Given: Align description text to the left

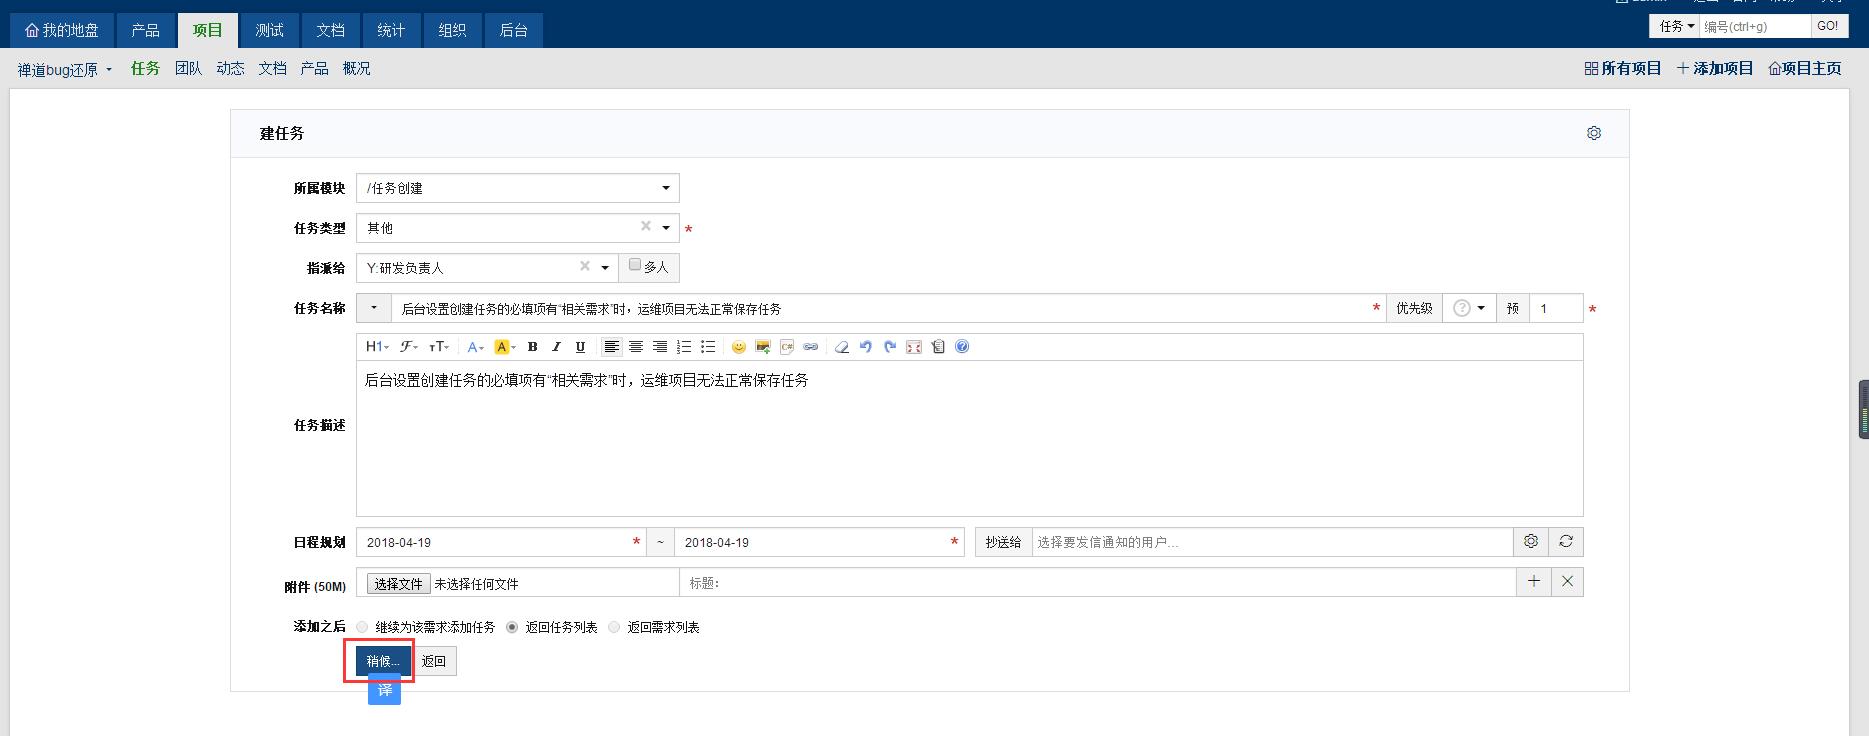Looking at the screenshot, I should coord(611,347).
